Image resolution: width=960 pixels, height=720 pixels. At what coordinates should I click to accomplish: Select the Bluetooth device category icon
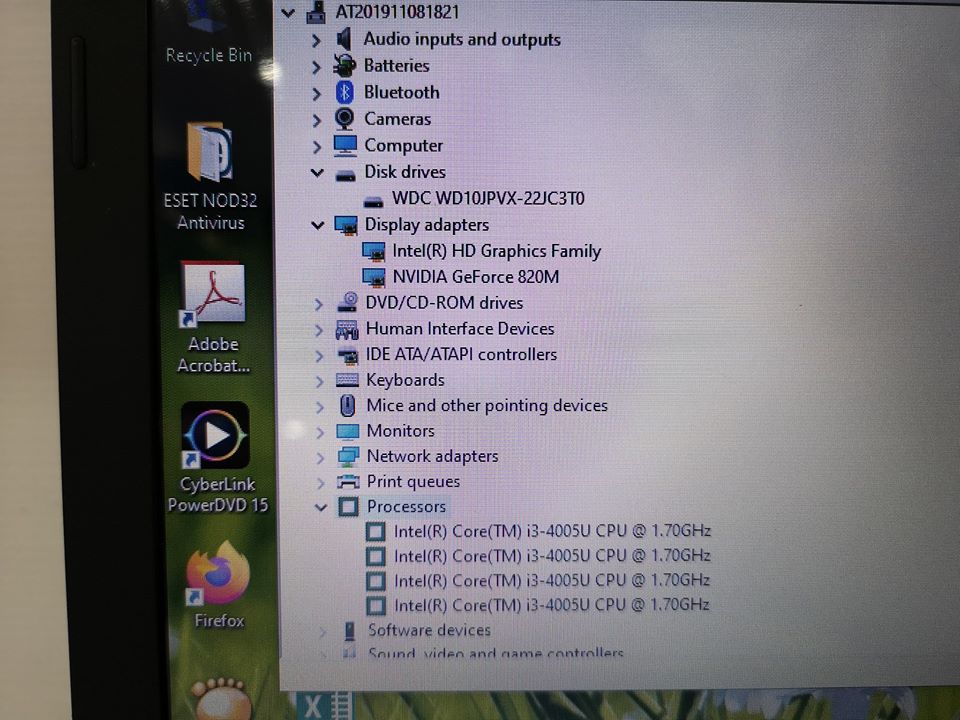coord(344,92)
